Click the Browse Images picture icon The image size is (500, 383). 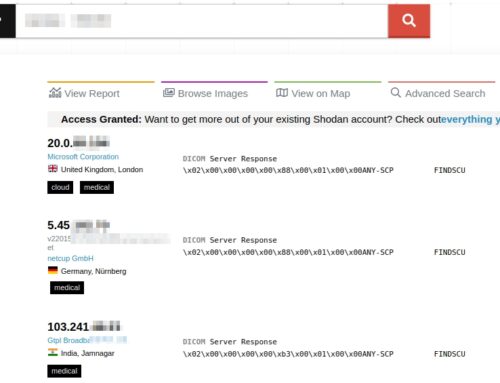169,93
